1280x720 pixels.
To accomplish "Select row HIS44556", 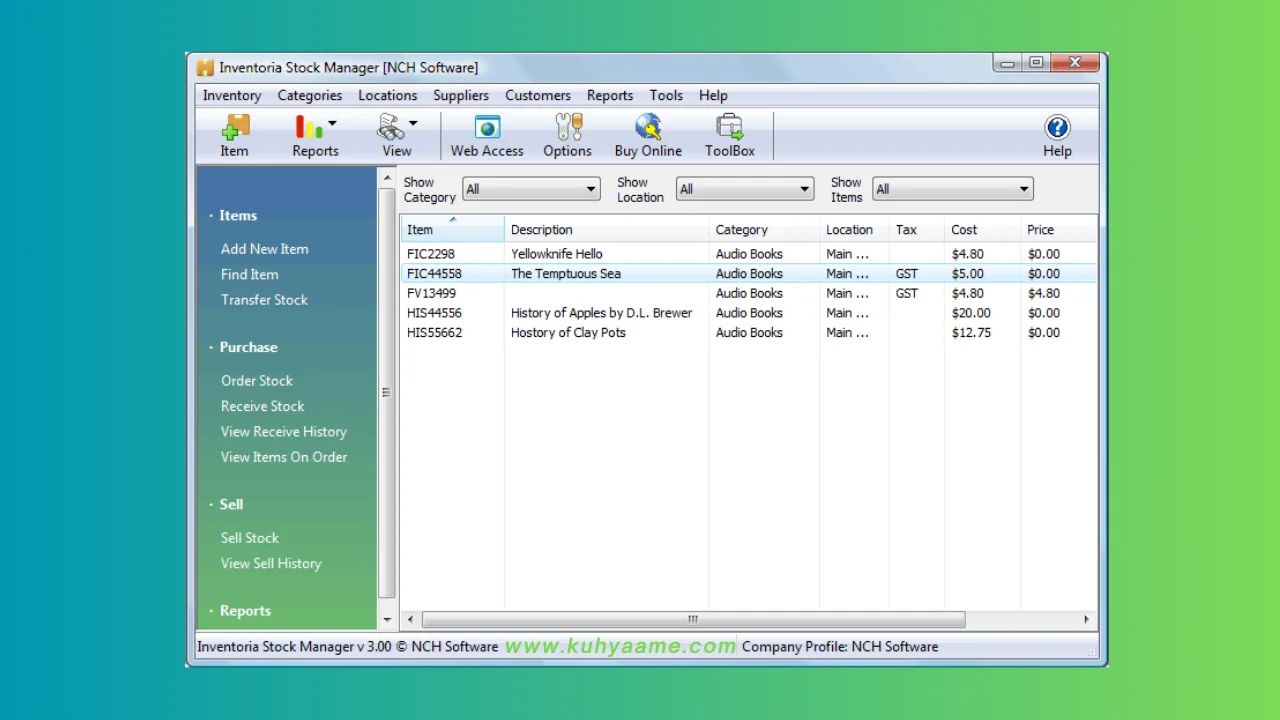I will click(x=749, y=313).
